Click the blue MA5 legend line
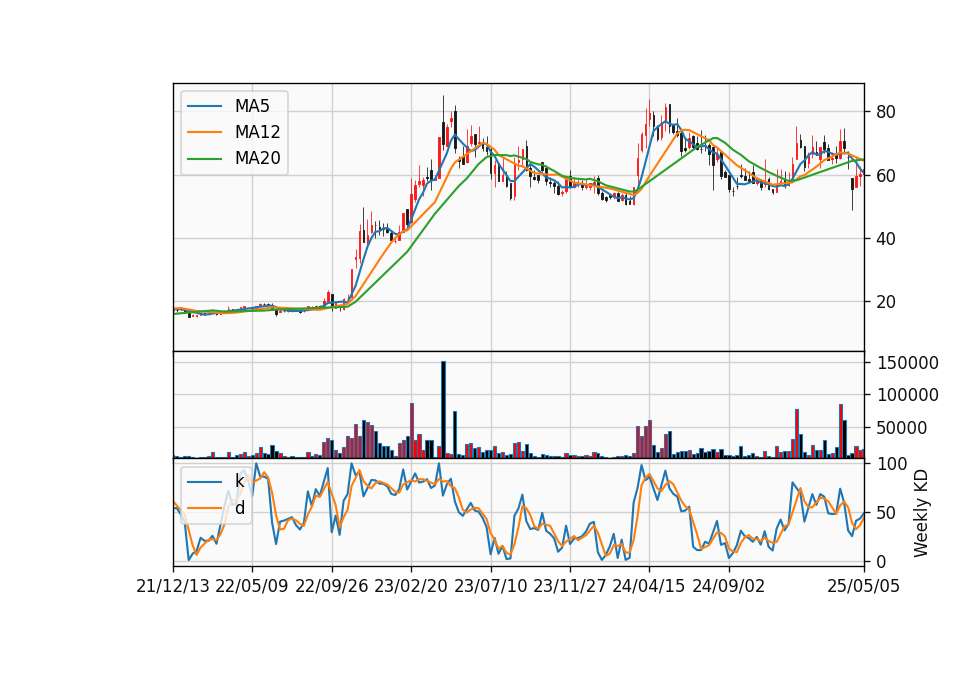The height and width of the screenshot is (690, 960). point(204,106)
